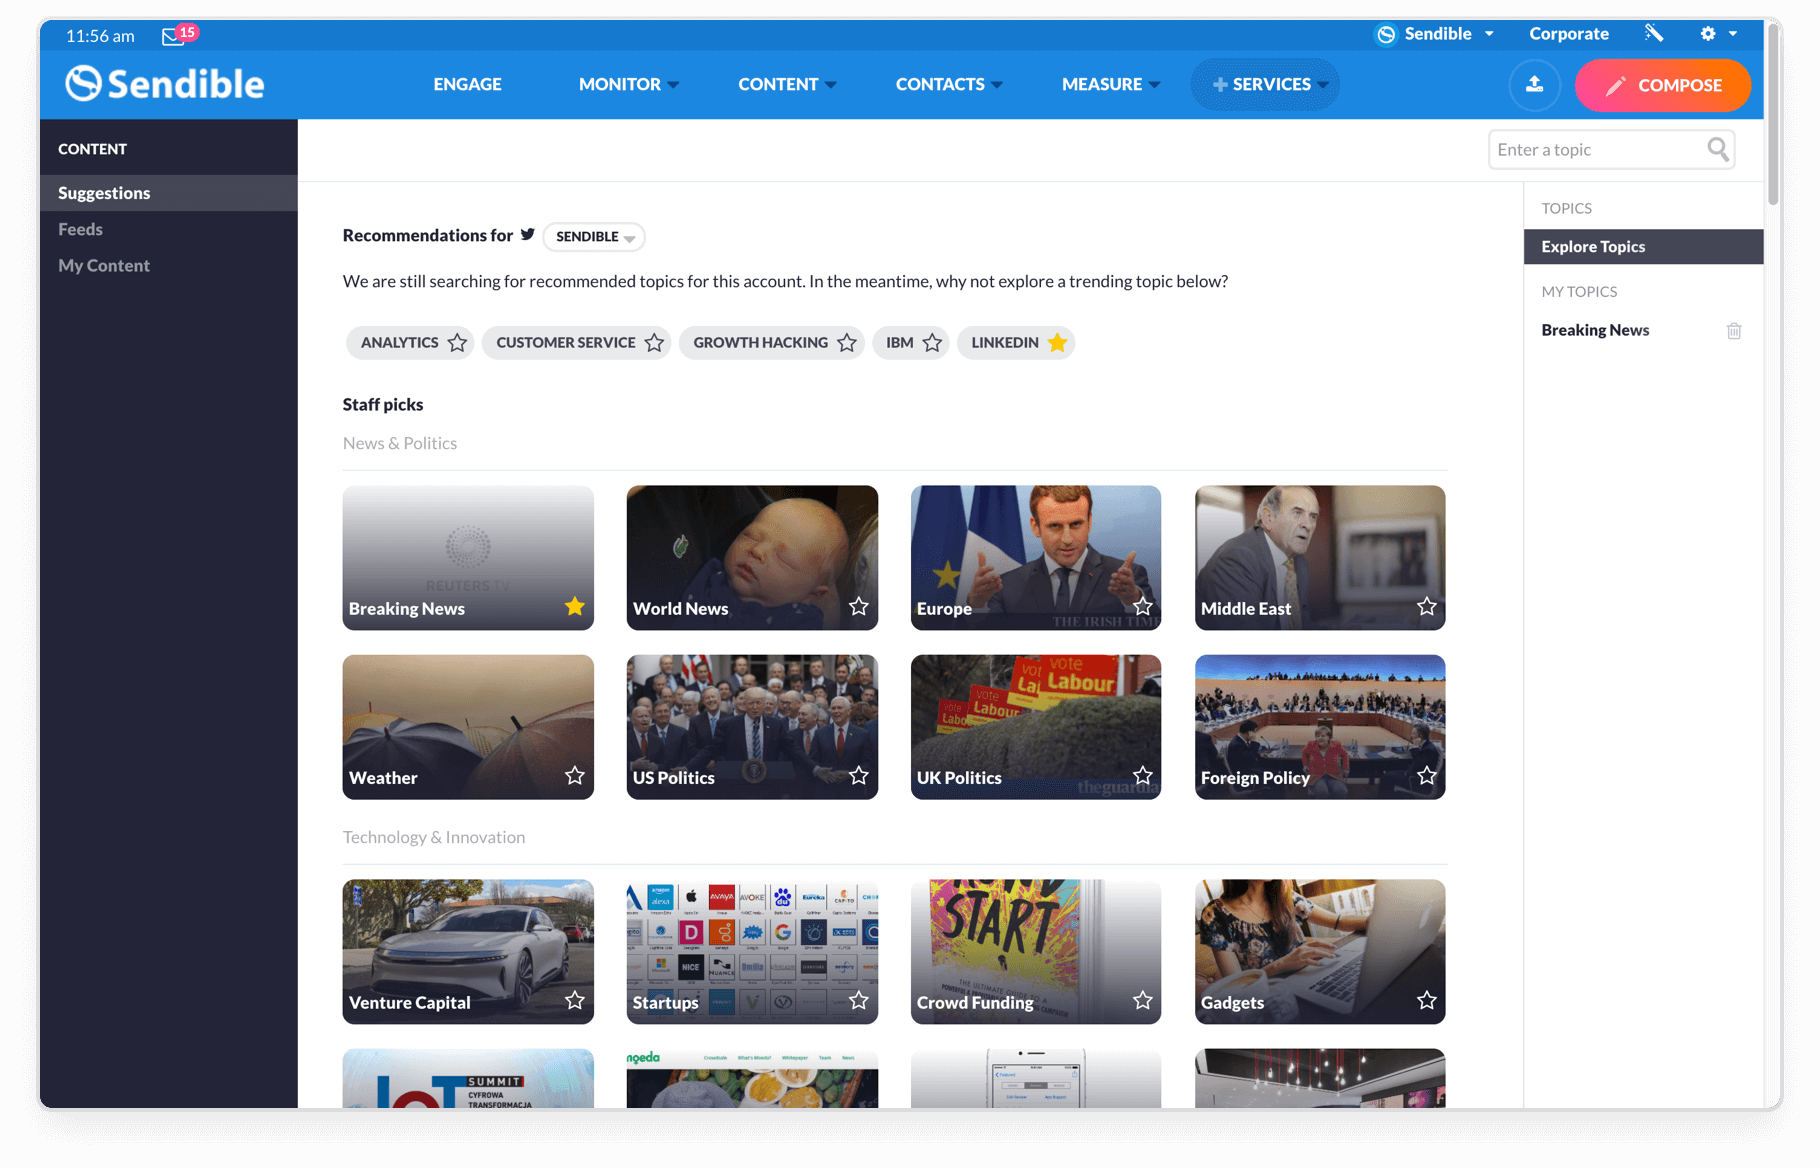This screenshot has height=1168, width=1820.
Task: Unstar the Breaking News card
Action: 575,607
